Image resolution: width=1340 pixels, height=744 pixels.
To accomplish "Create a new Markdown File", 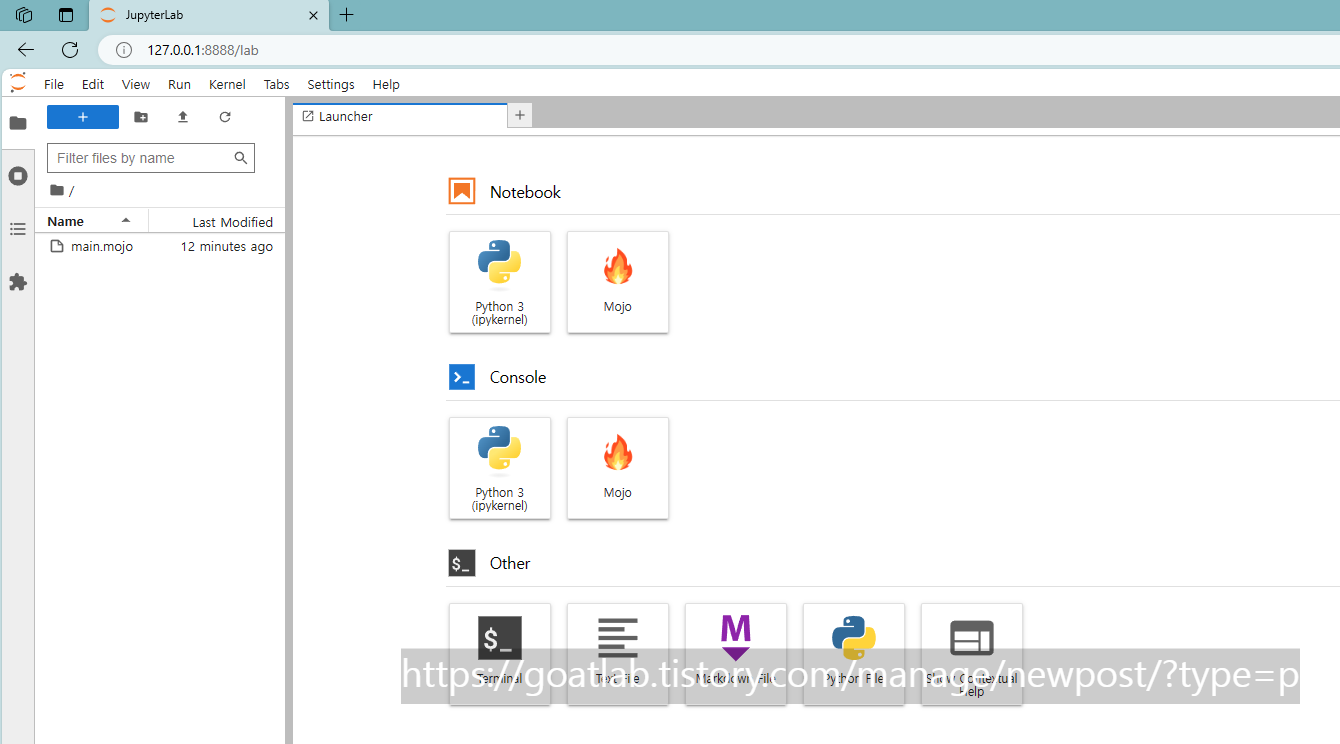I will [736, 654].
